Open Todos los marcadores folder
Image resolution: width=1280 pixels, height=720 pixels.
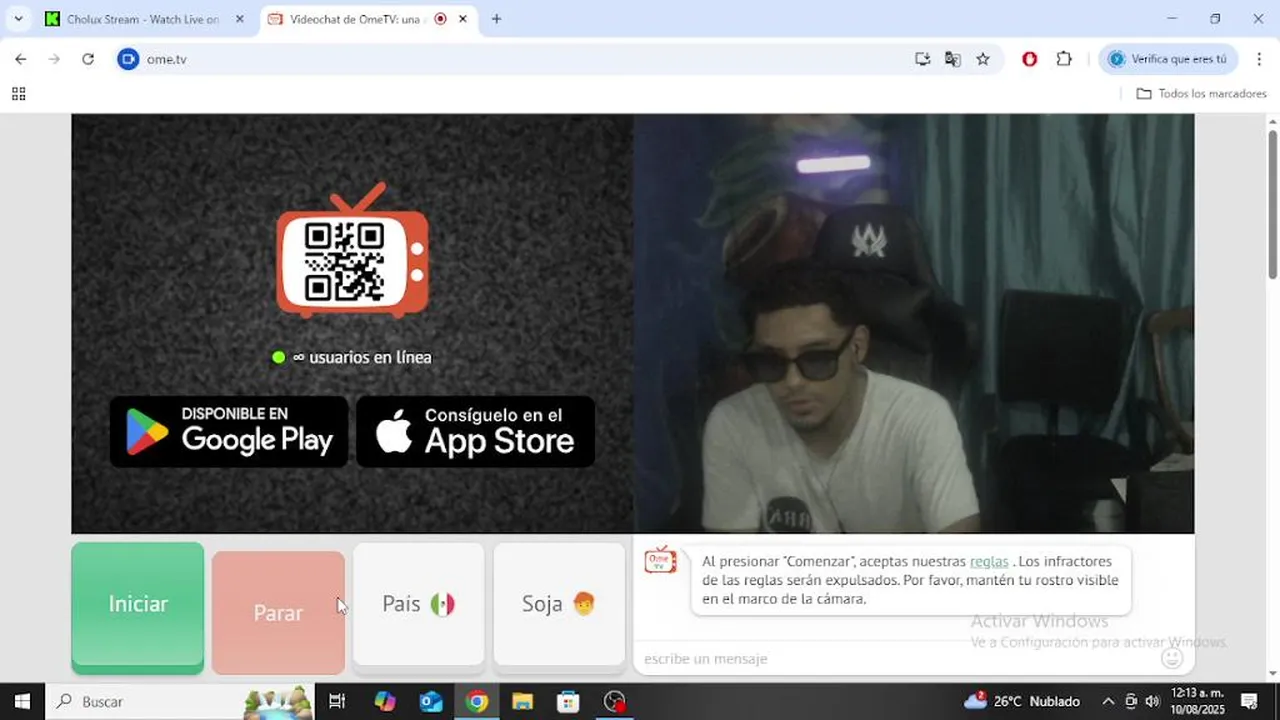click(1201, 94)
